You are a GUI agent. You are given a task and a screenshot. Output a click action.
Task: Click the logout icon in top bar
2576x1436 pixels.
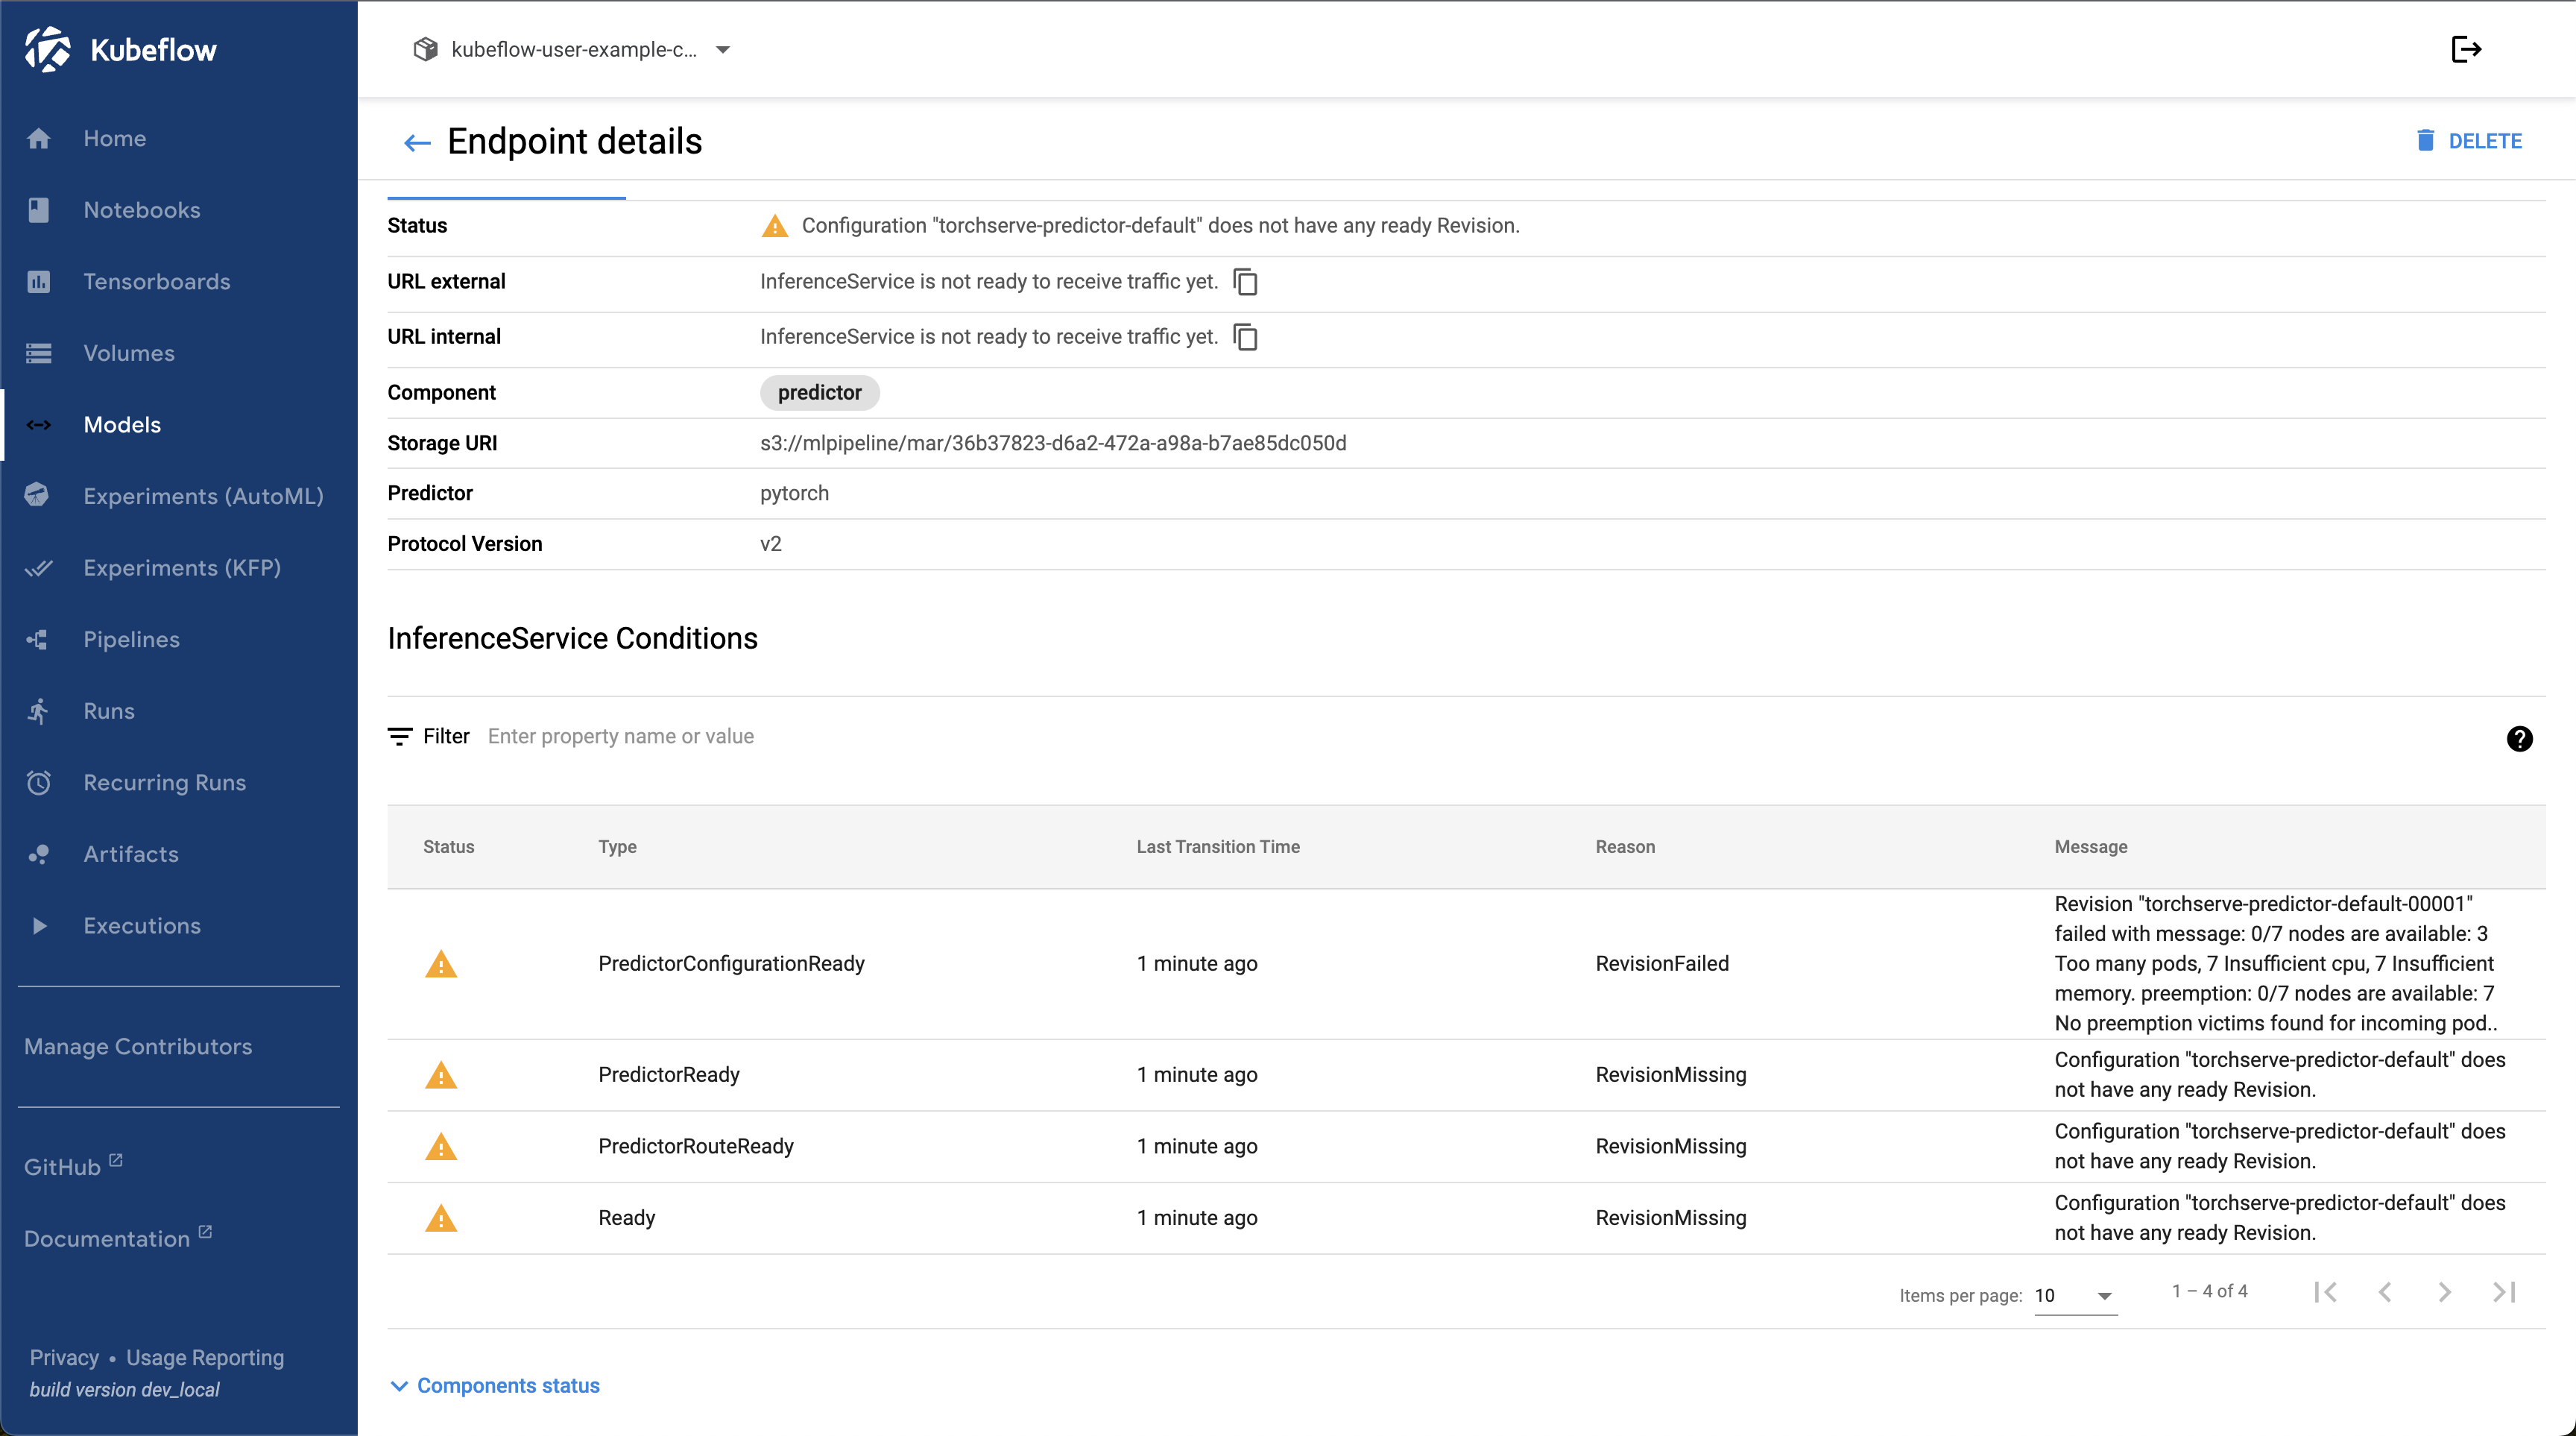coord(2466,49)
